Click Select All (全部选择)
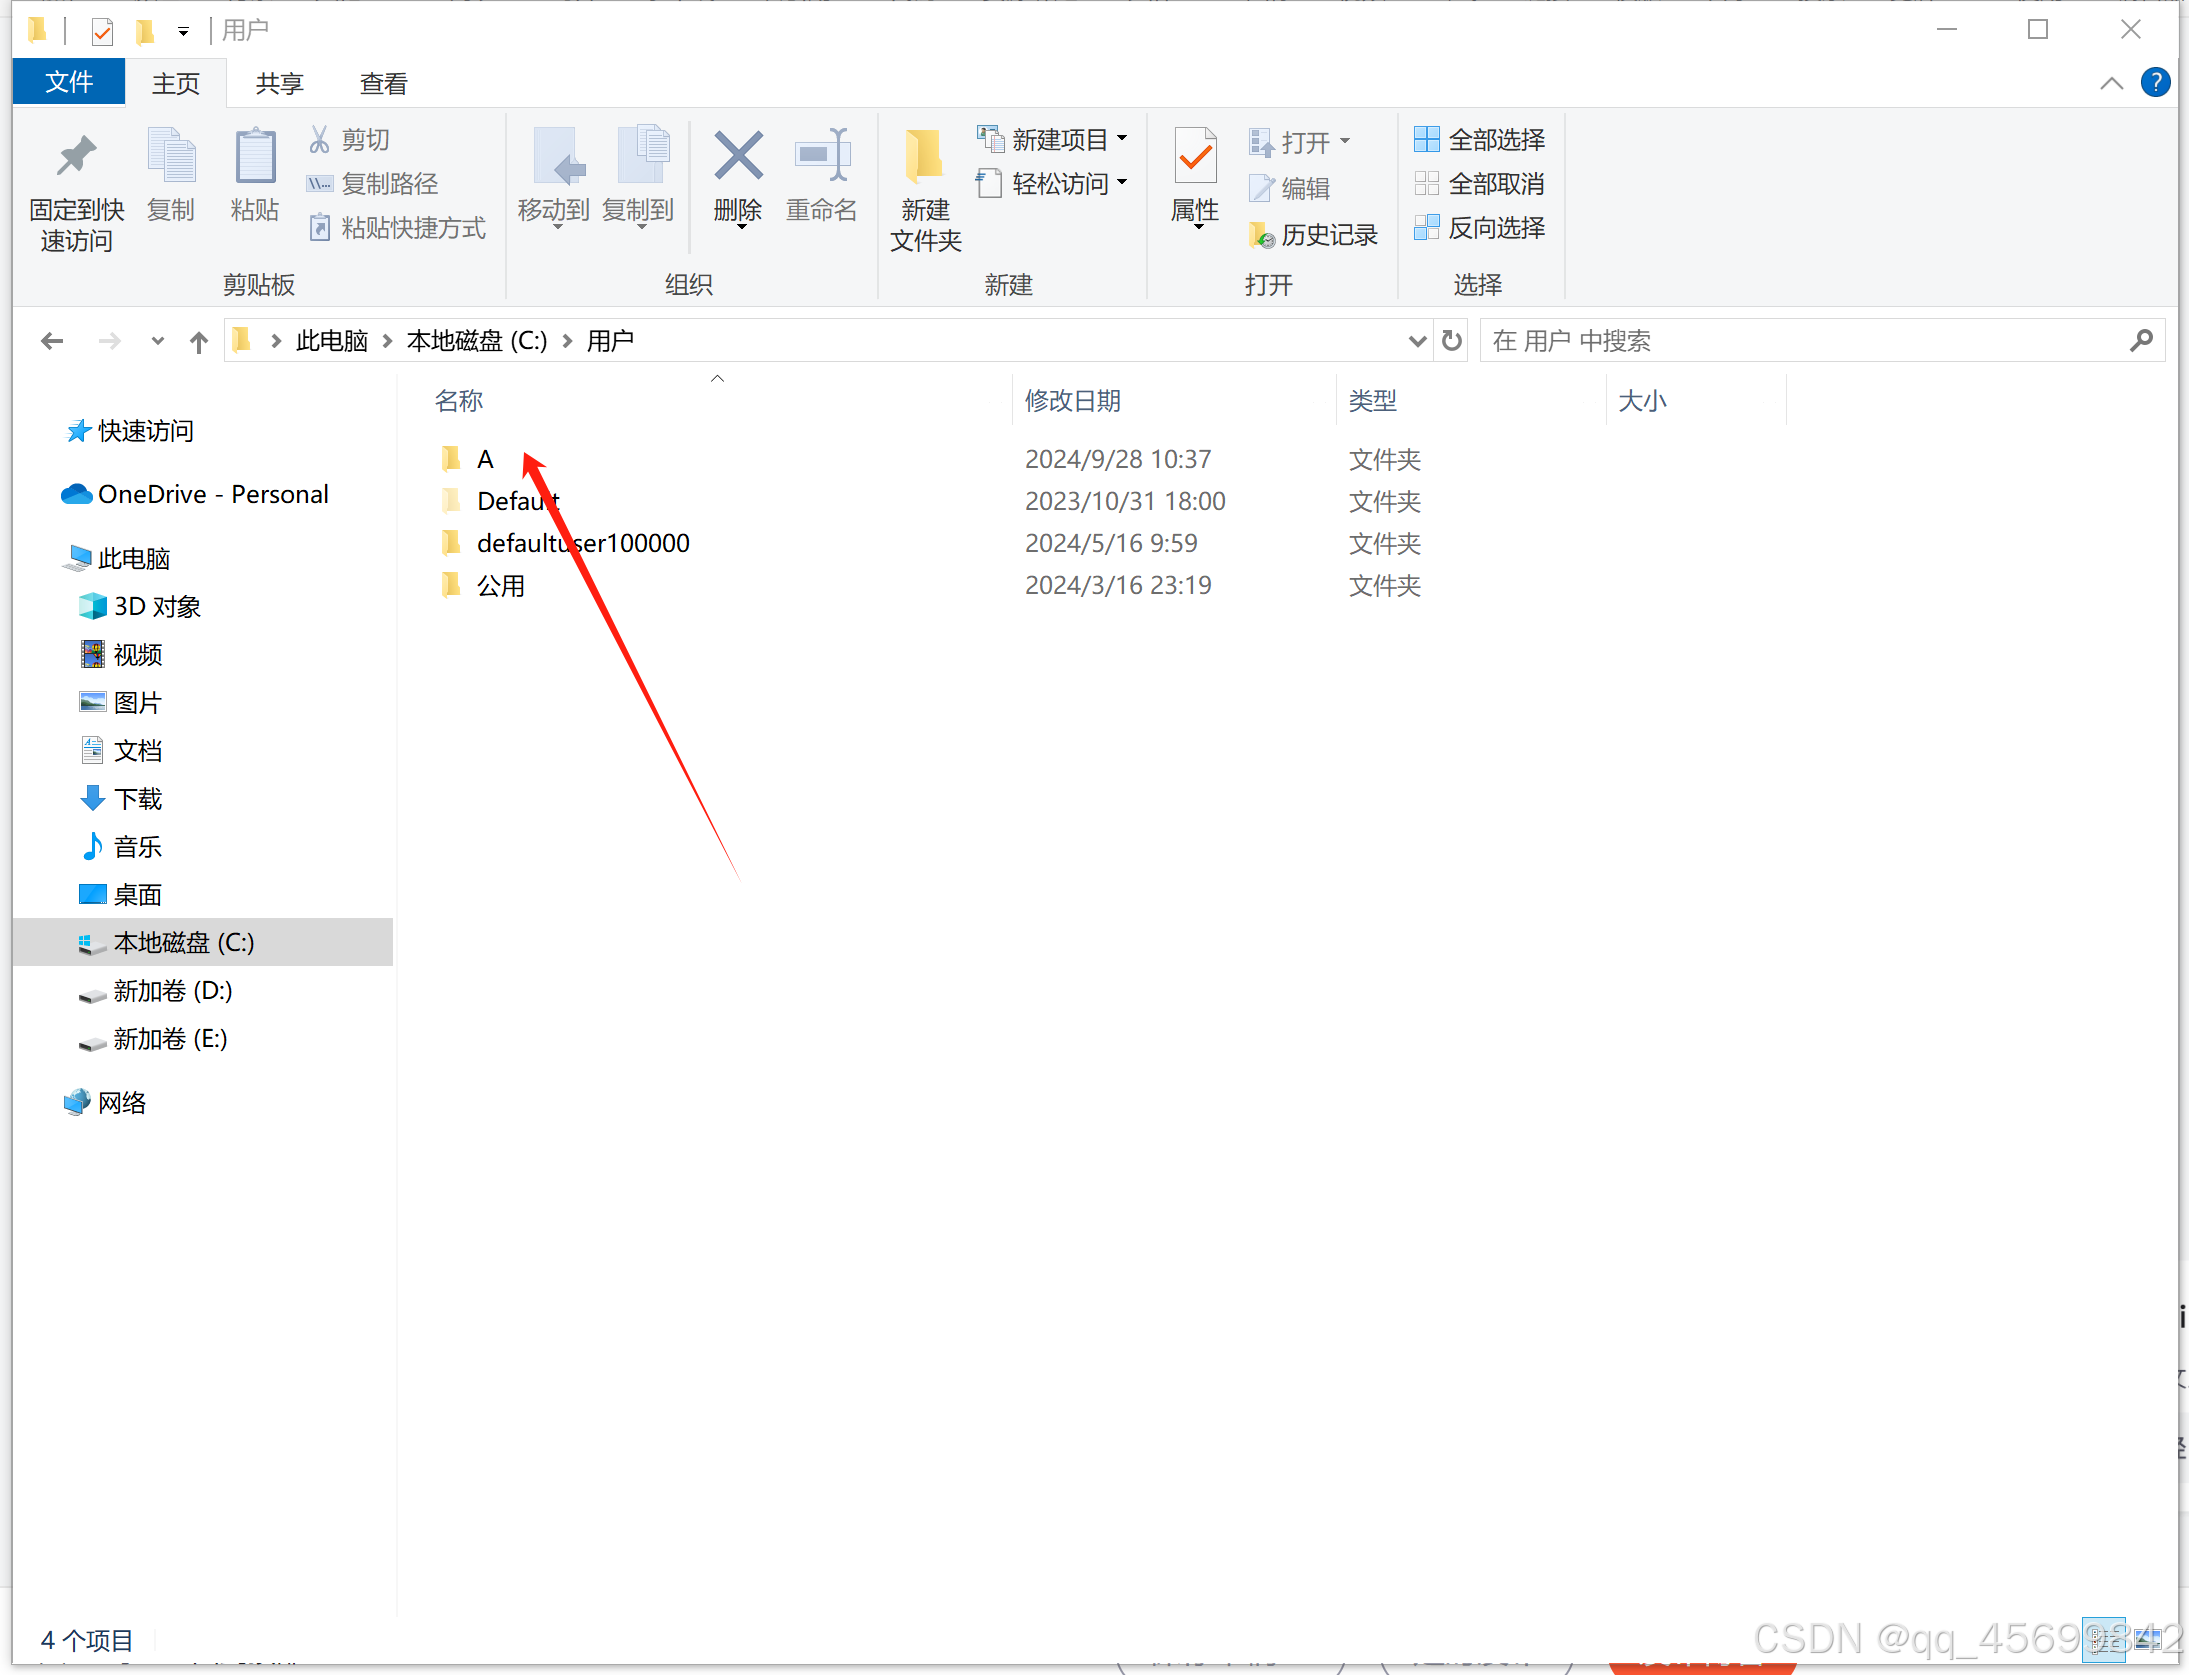Image resolution: width=2189 pixels, height=1675 pixels. (x=1481, y=140)
